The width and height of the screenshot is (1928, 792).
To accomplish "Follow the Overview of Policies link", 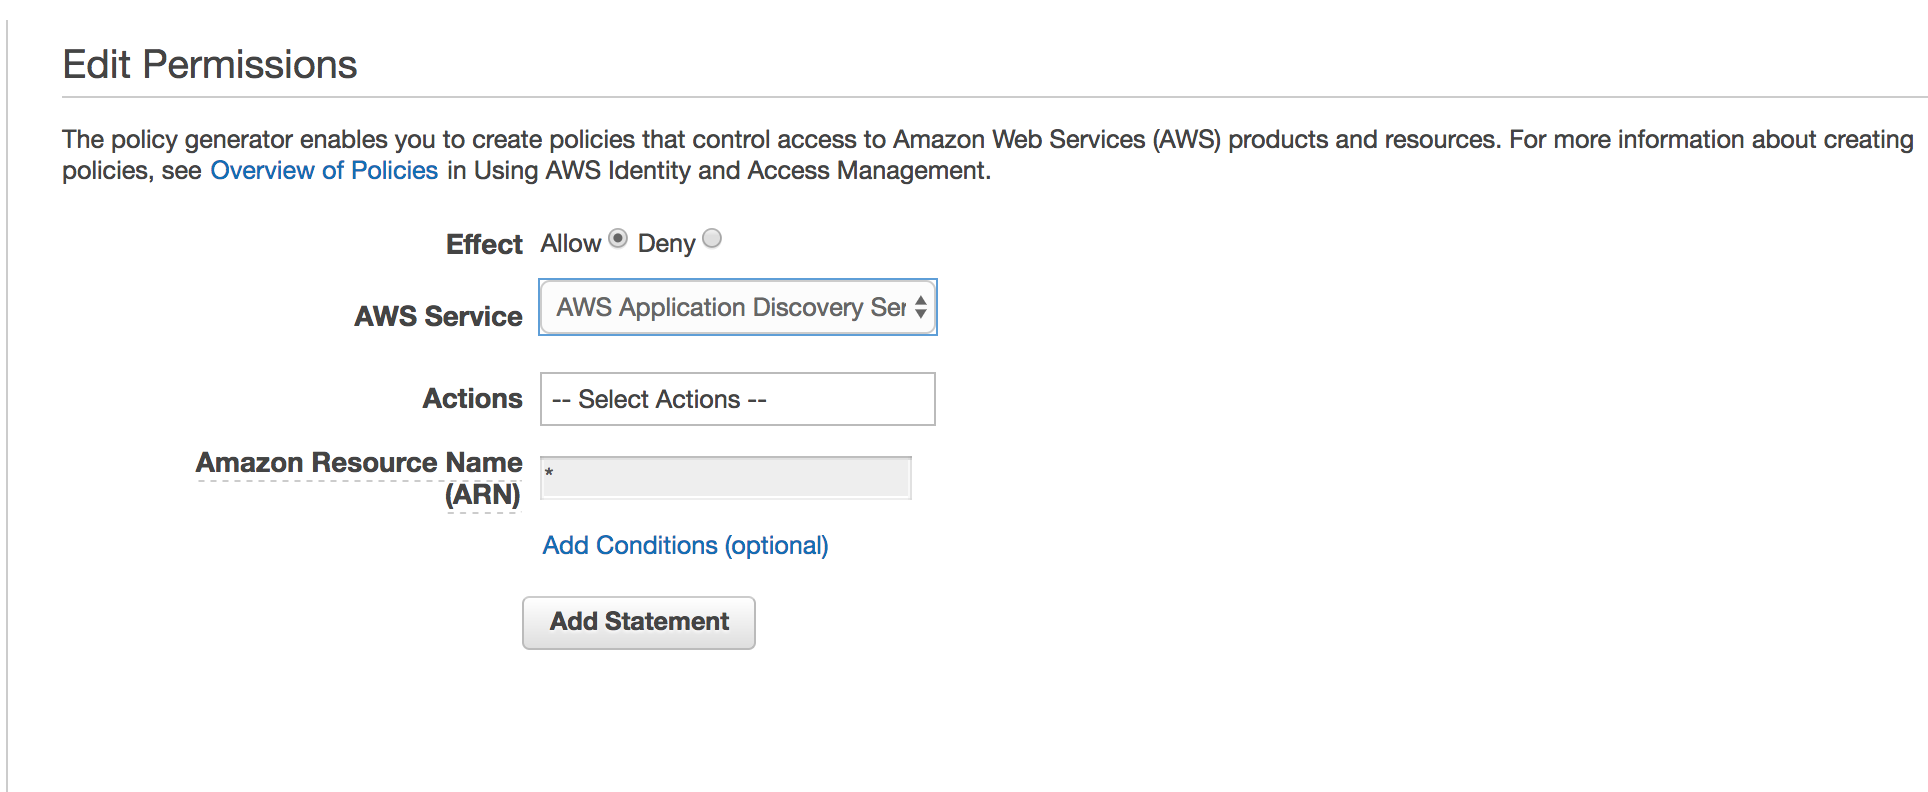I will tap(324, 171).
